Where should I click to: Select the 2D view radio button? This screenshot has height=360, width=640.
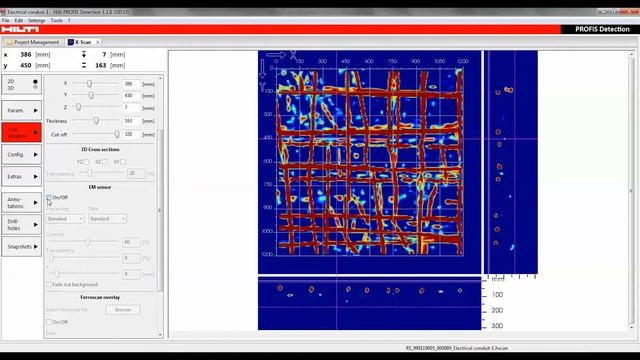point(35,82)
